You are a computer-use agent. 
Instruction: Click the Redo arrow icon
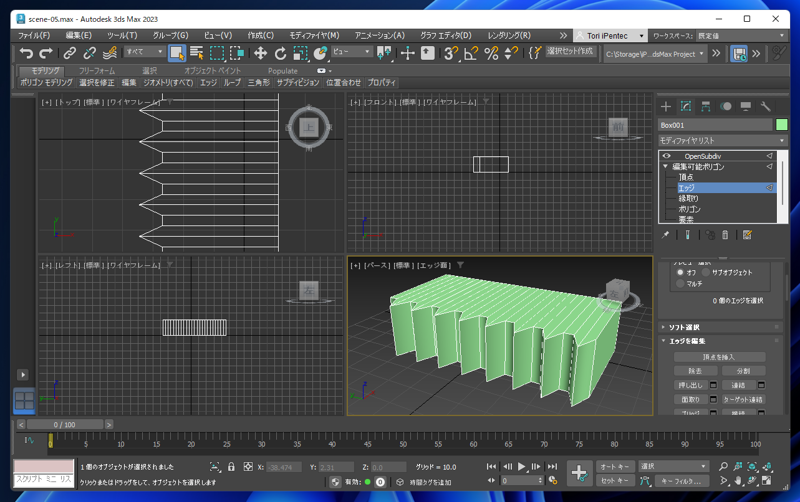point(46,53)
